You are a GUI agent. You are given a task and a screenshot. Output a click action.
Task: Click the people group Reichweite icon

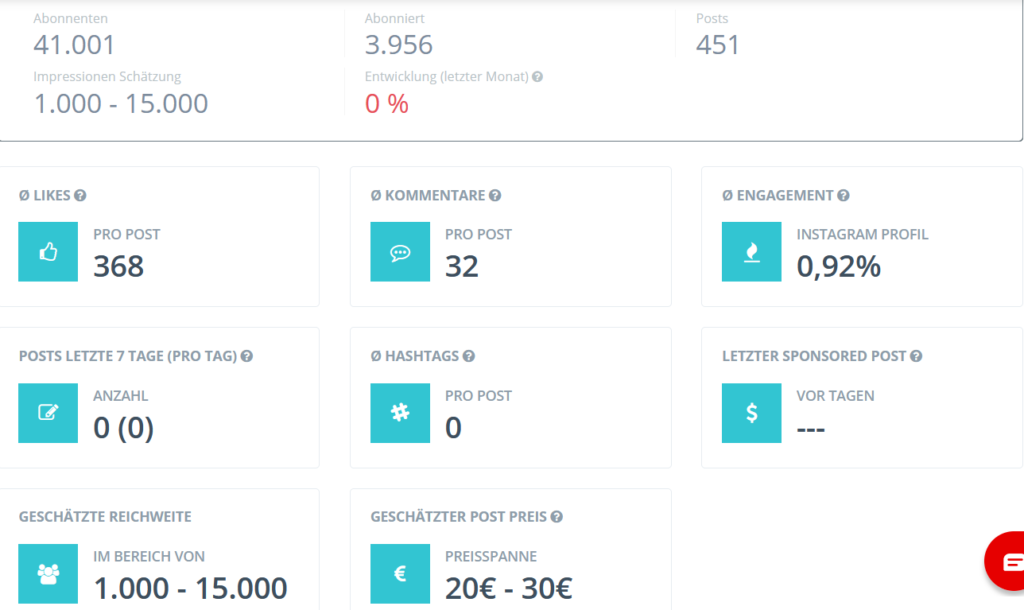[x=48, y=573]
